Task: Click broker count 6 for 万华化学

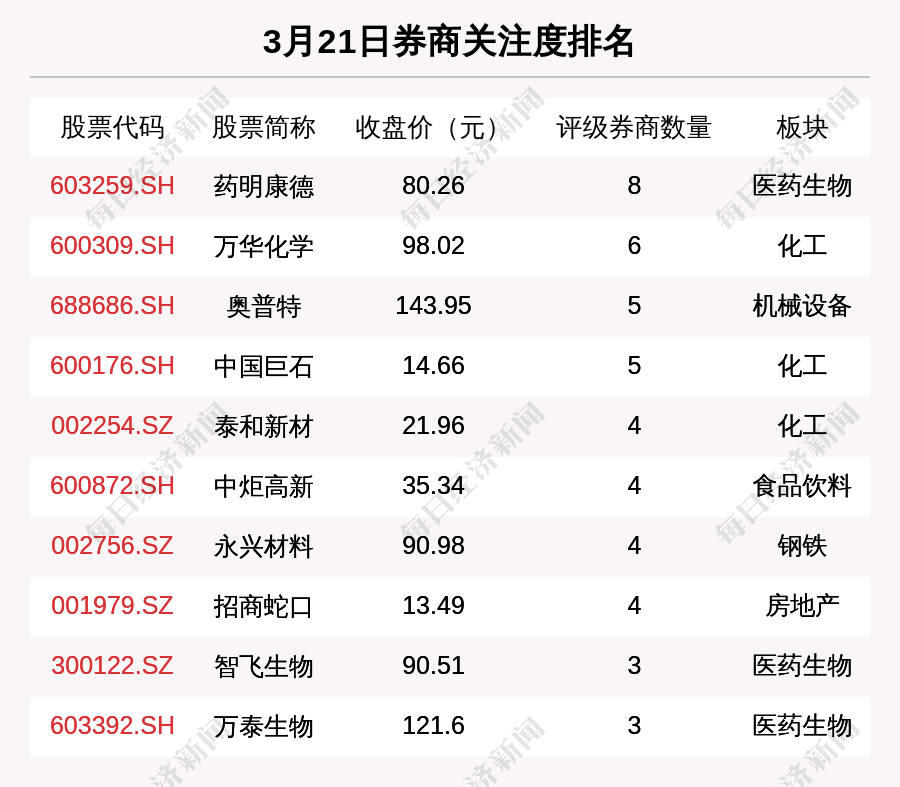Action: (x=634, y=246)
